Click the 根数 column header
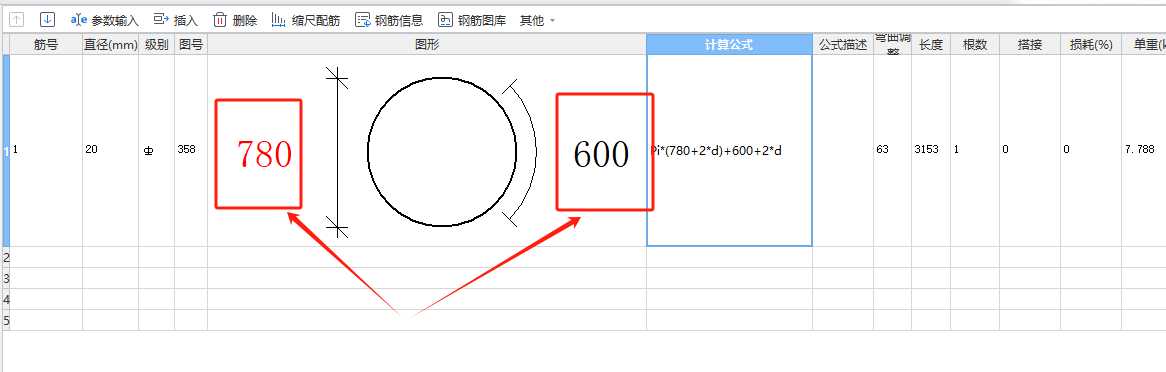The width and height of the screenshot is (1166, 372). point(975,45)
